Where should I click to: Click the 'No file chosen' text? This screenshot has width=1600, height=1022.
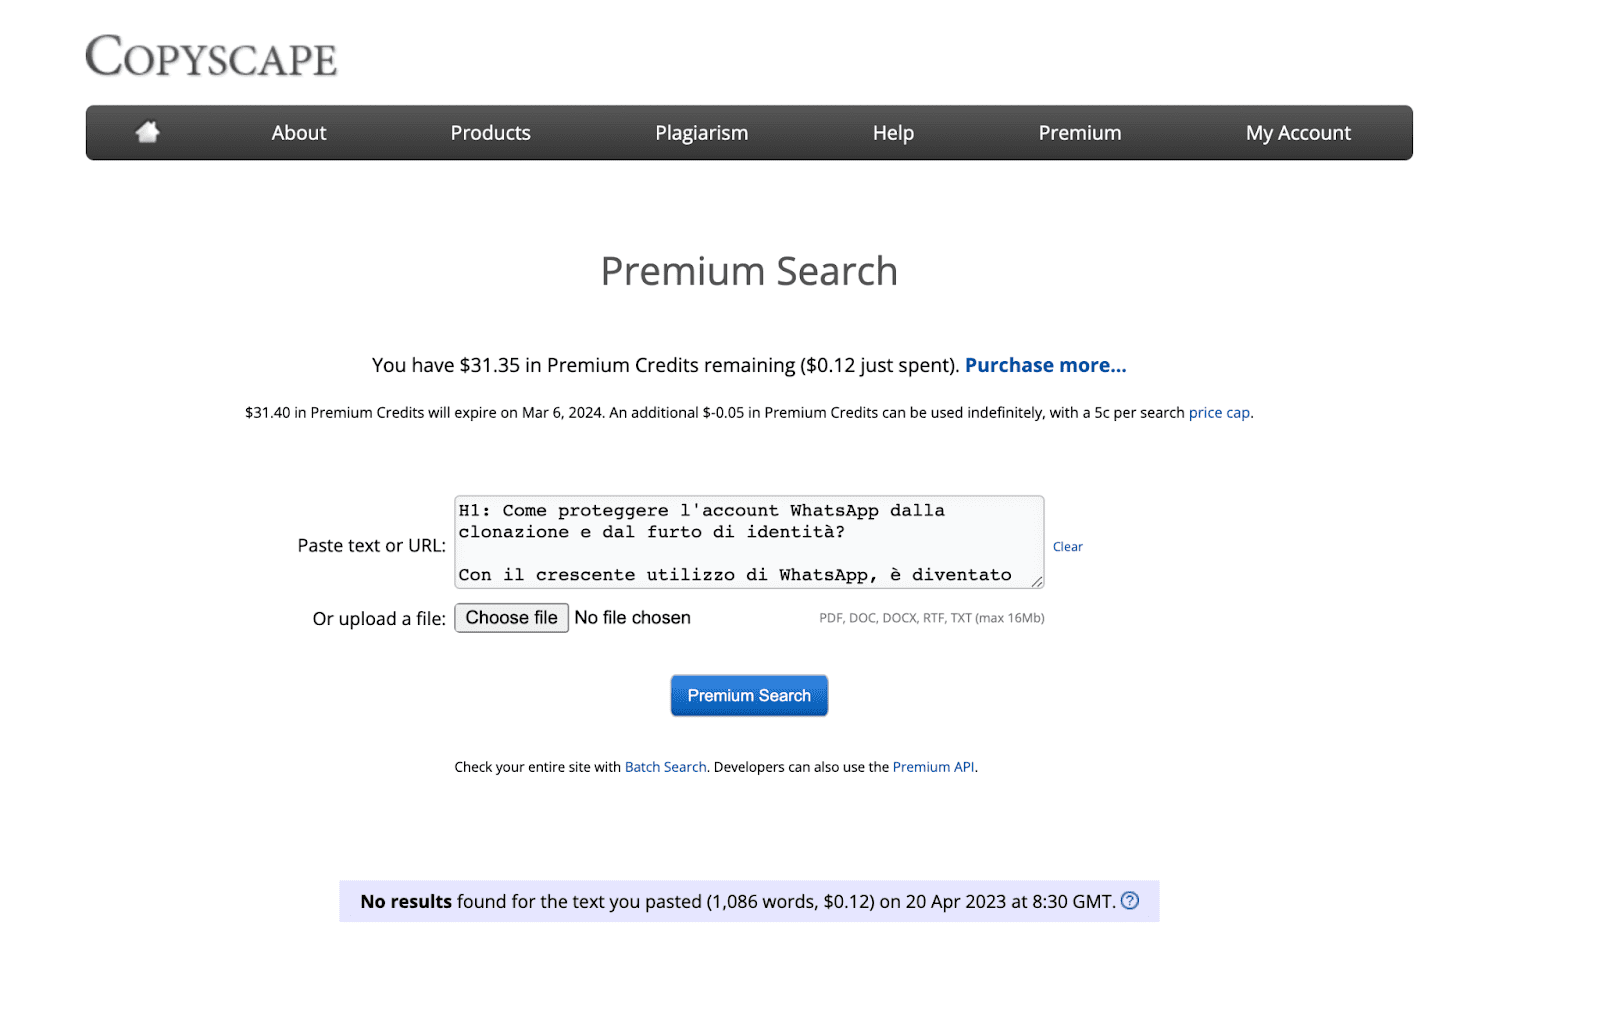(632, 618)
